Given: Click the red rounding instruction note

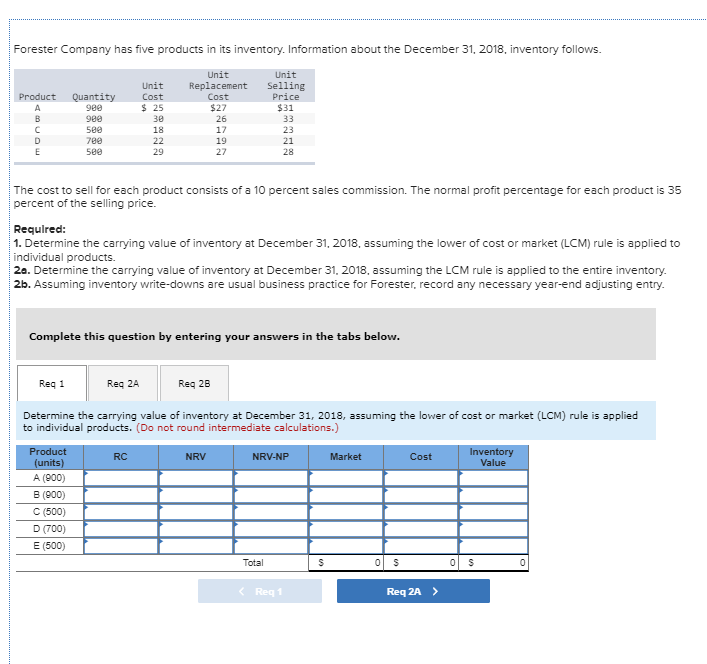Looking at the screenshot, I should point(237,427).
